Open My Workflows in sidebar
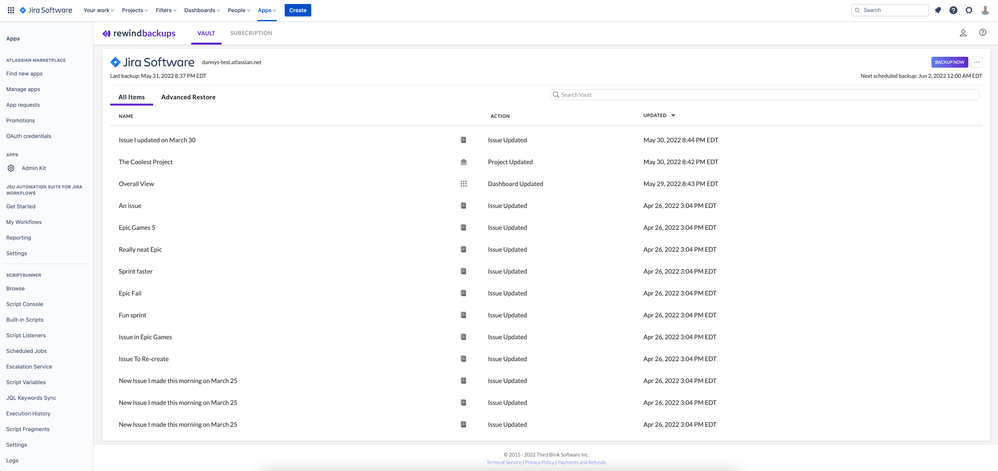998x471 pixels. tap(23, 222)
